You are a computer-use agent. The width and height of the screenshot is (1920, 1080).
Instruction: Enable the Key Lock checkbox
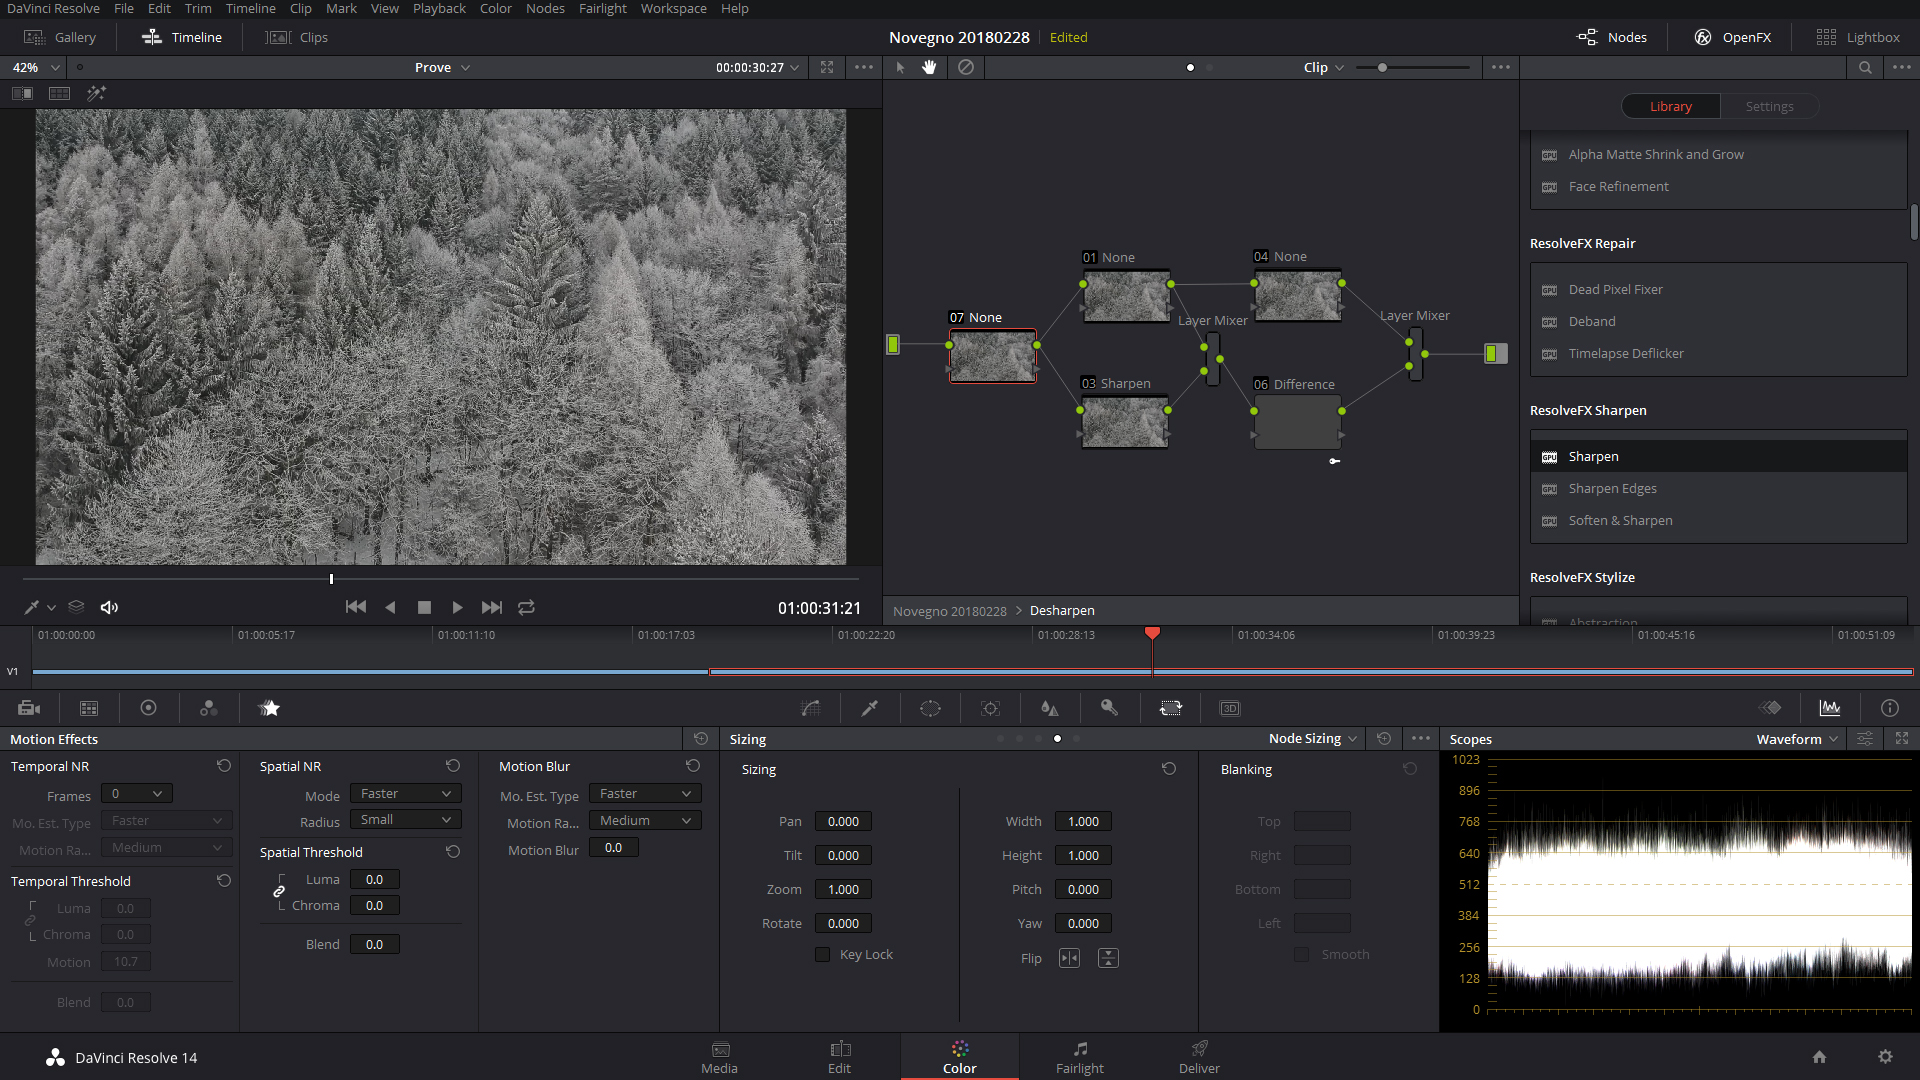click(x=822, y=954)
